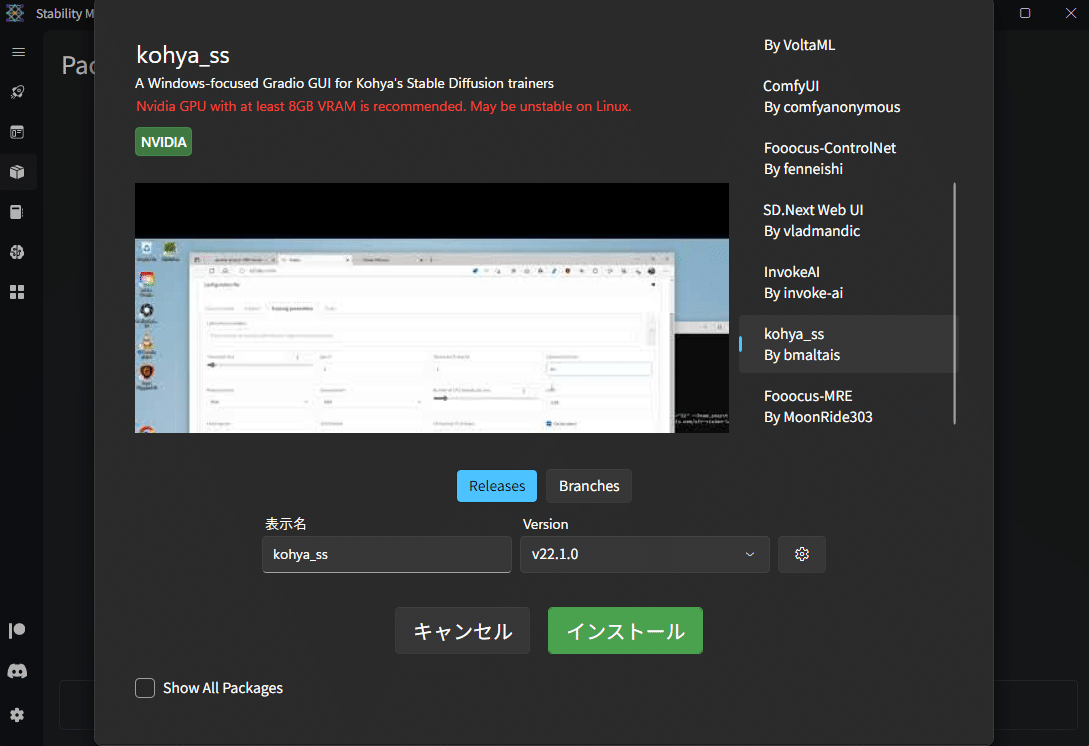
Task: Open the Output Browser grid icon
Action: point(17,292)
